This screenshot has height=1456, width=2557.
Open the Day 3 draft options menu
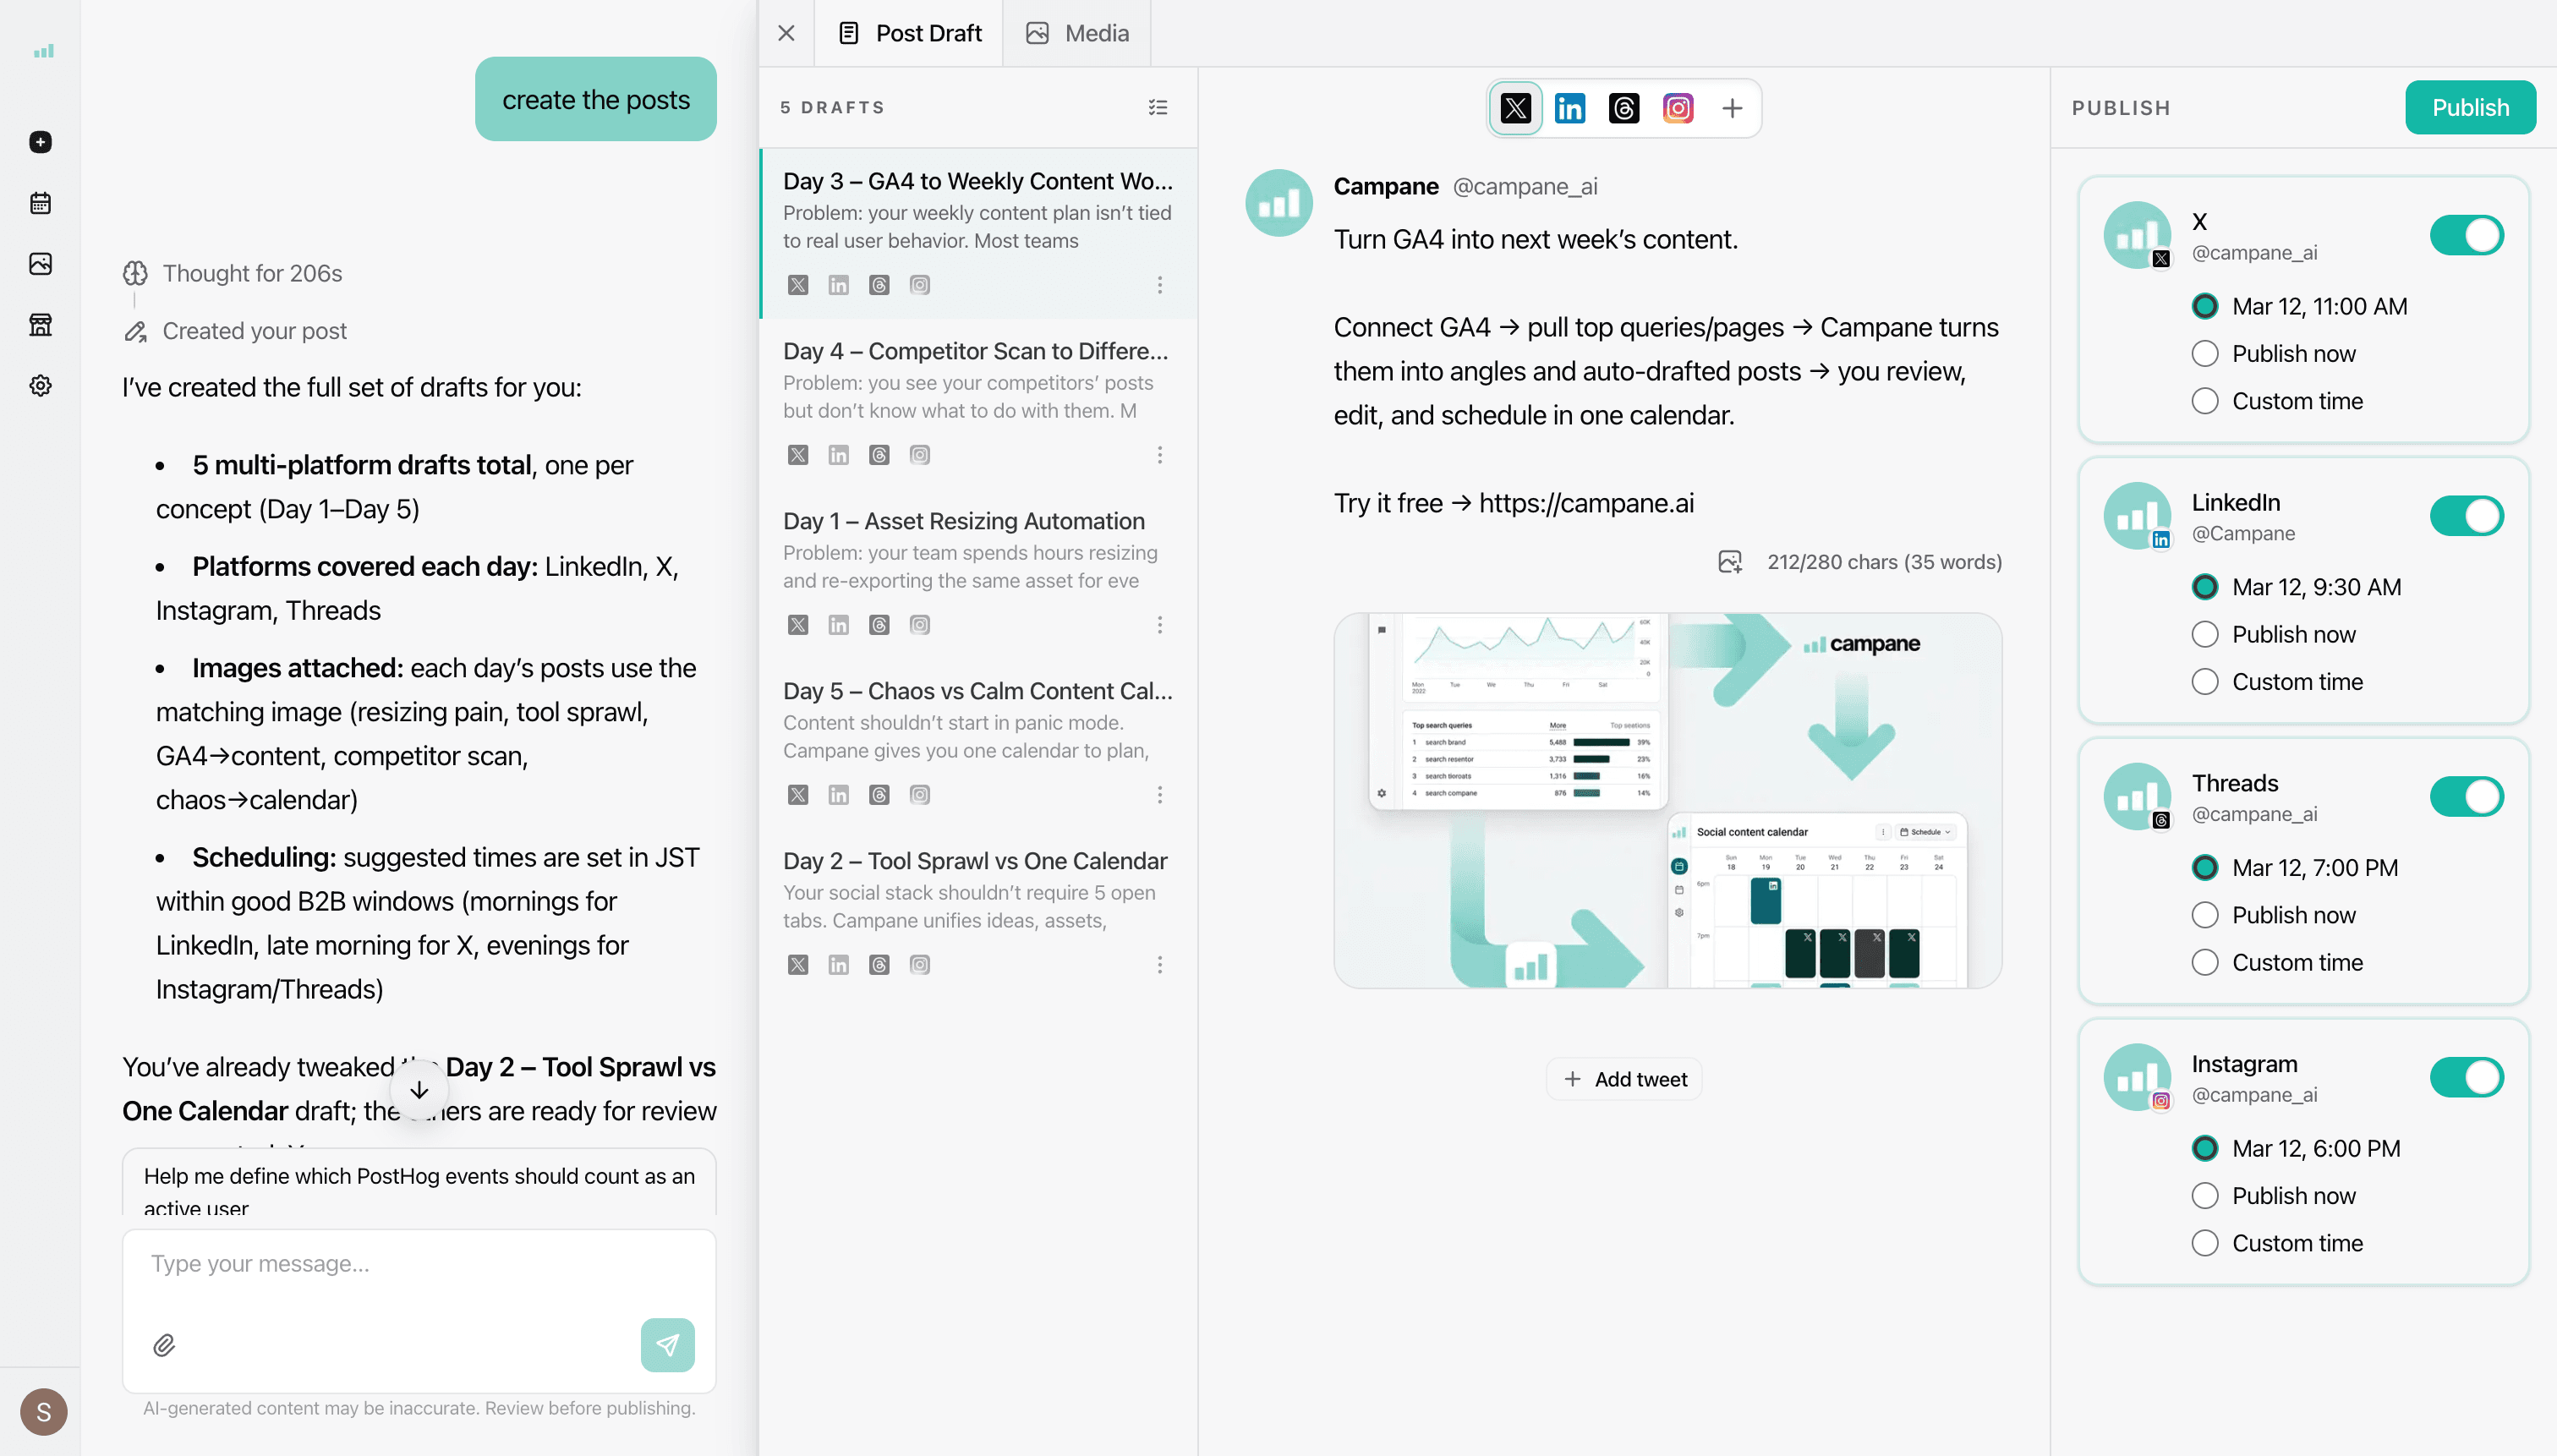tap(1159, 285)
